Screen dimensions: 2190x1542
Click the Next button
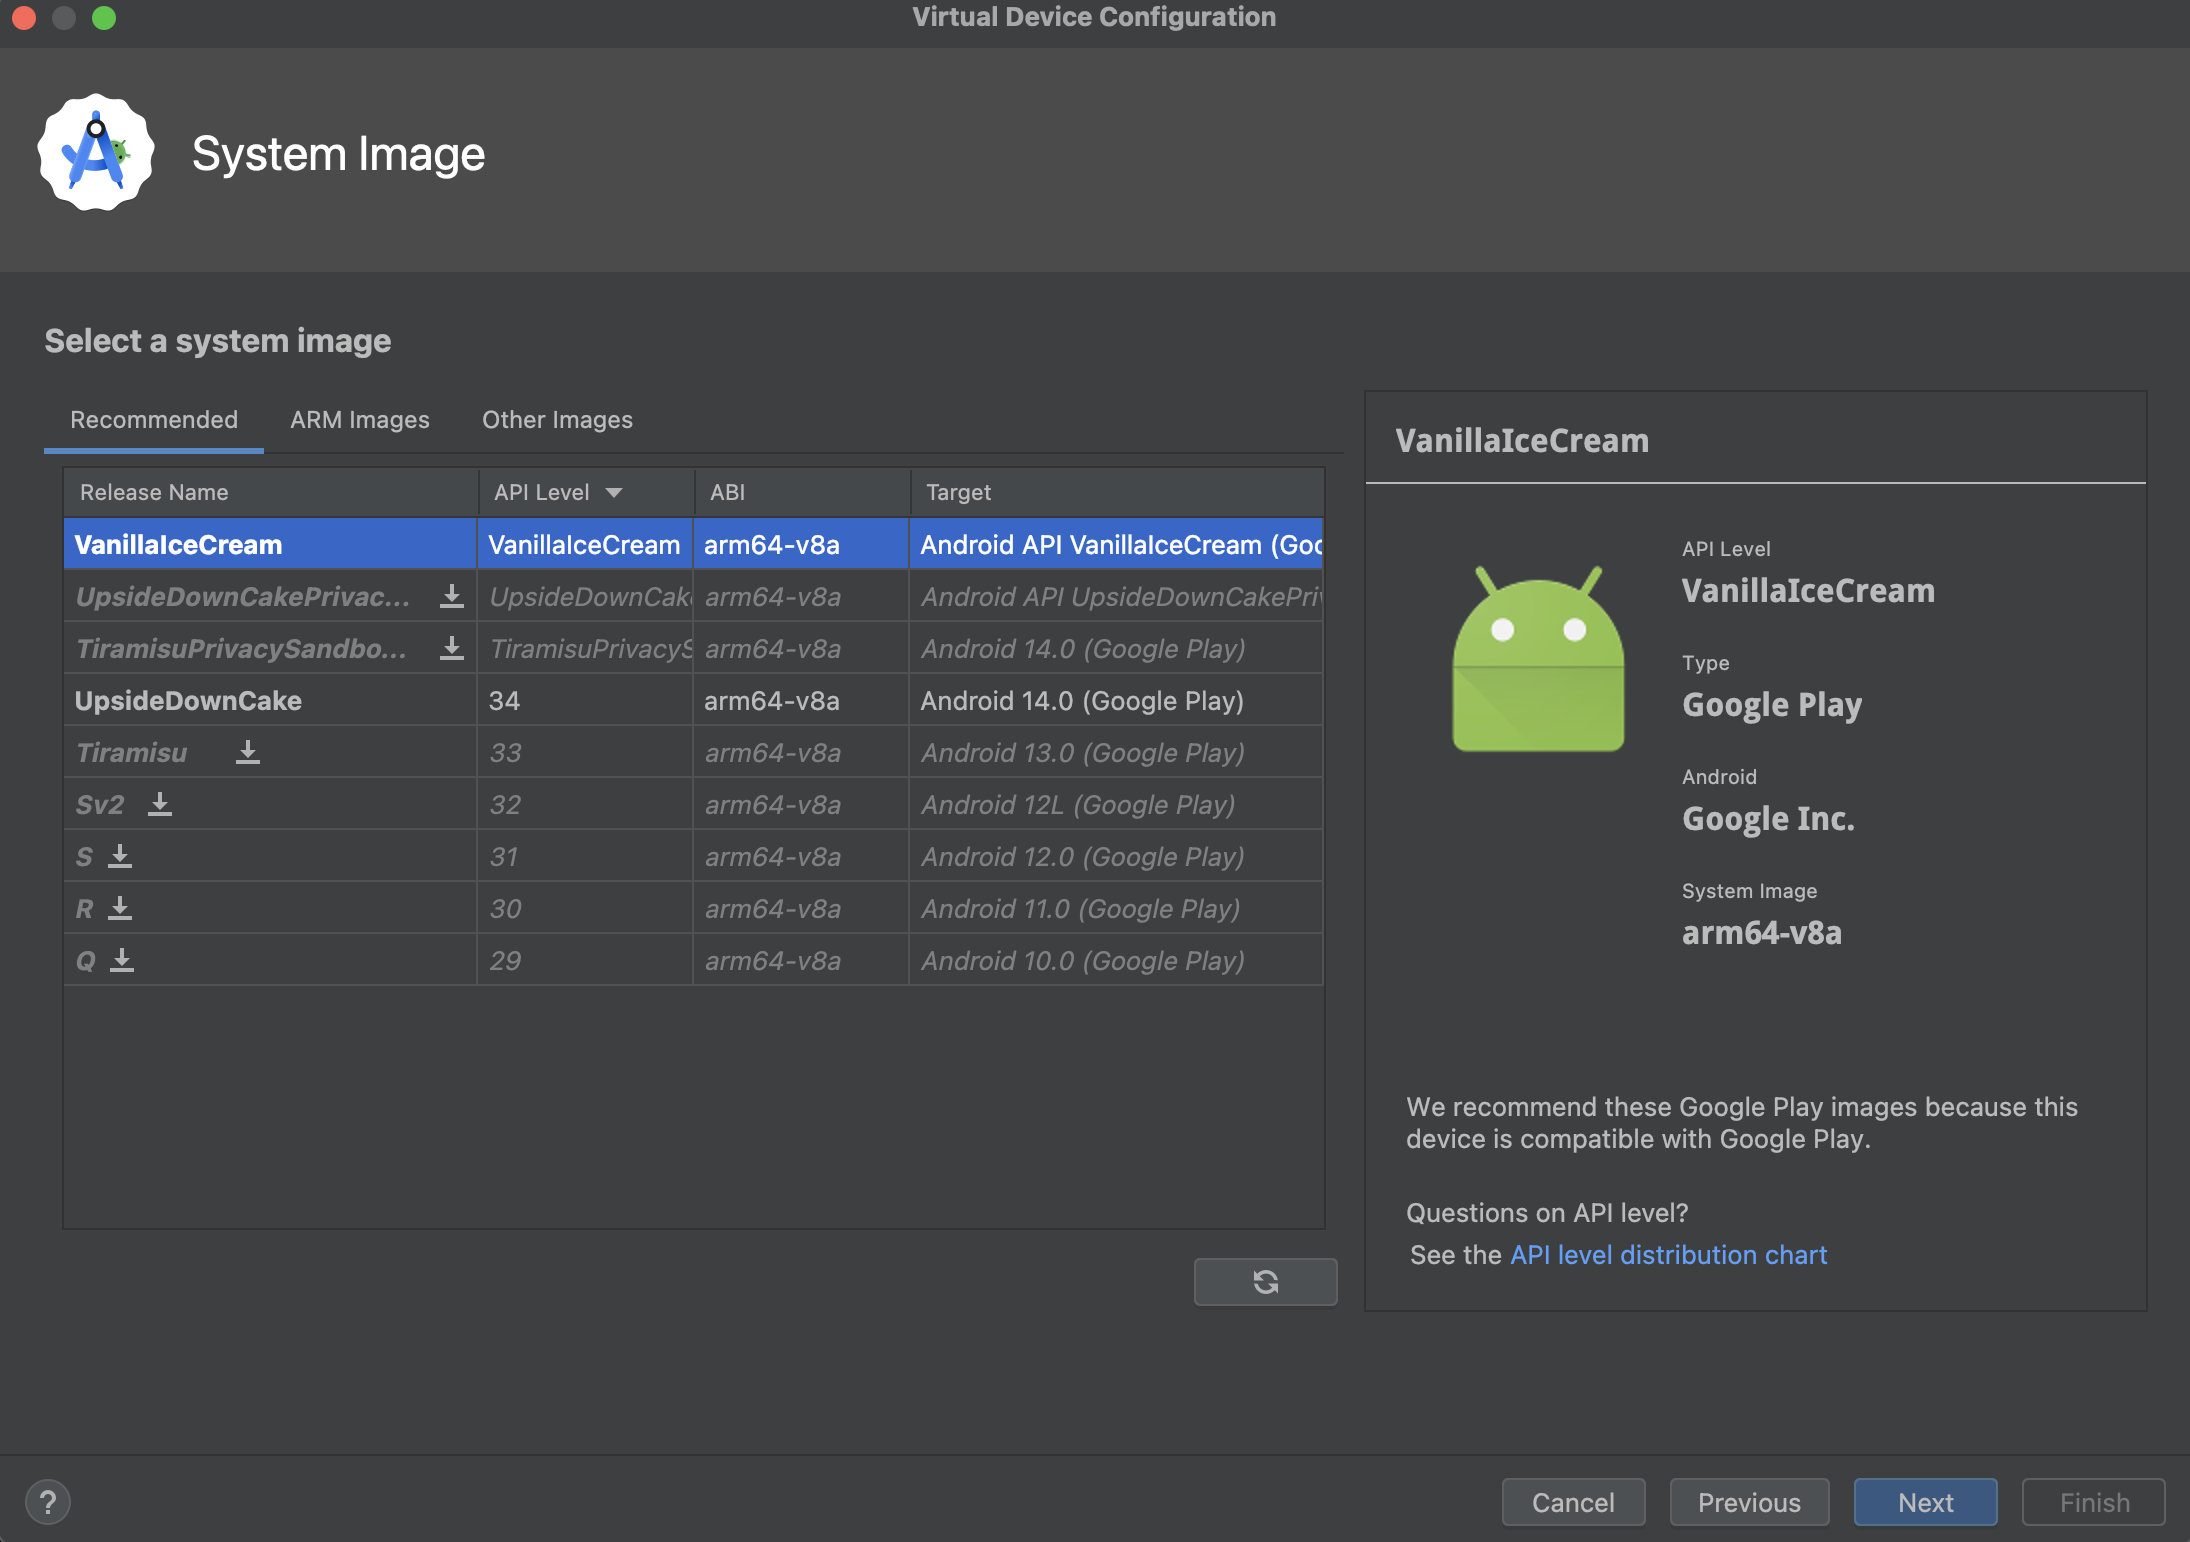tap(1925, 1500)
